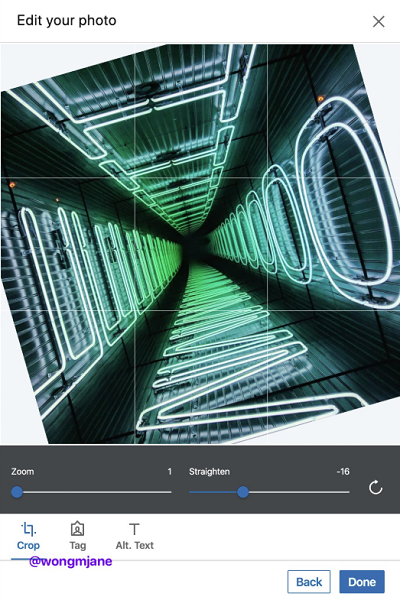Switch to the Crop tab label
Screen dimensions: 400x600
coord(28,545)
